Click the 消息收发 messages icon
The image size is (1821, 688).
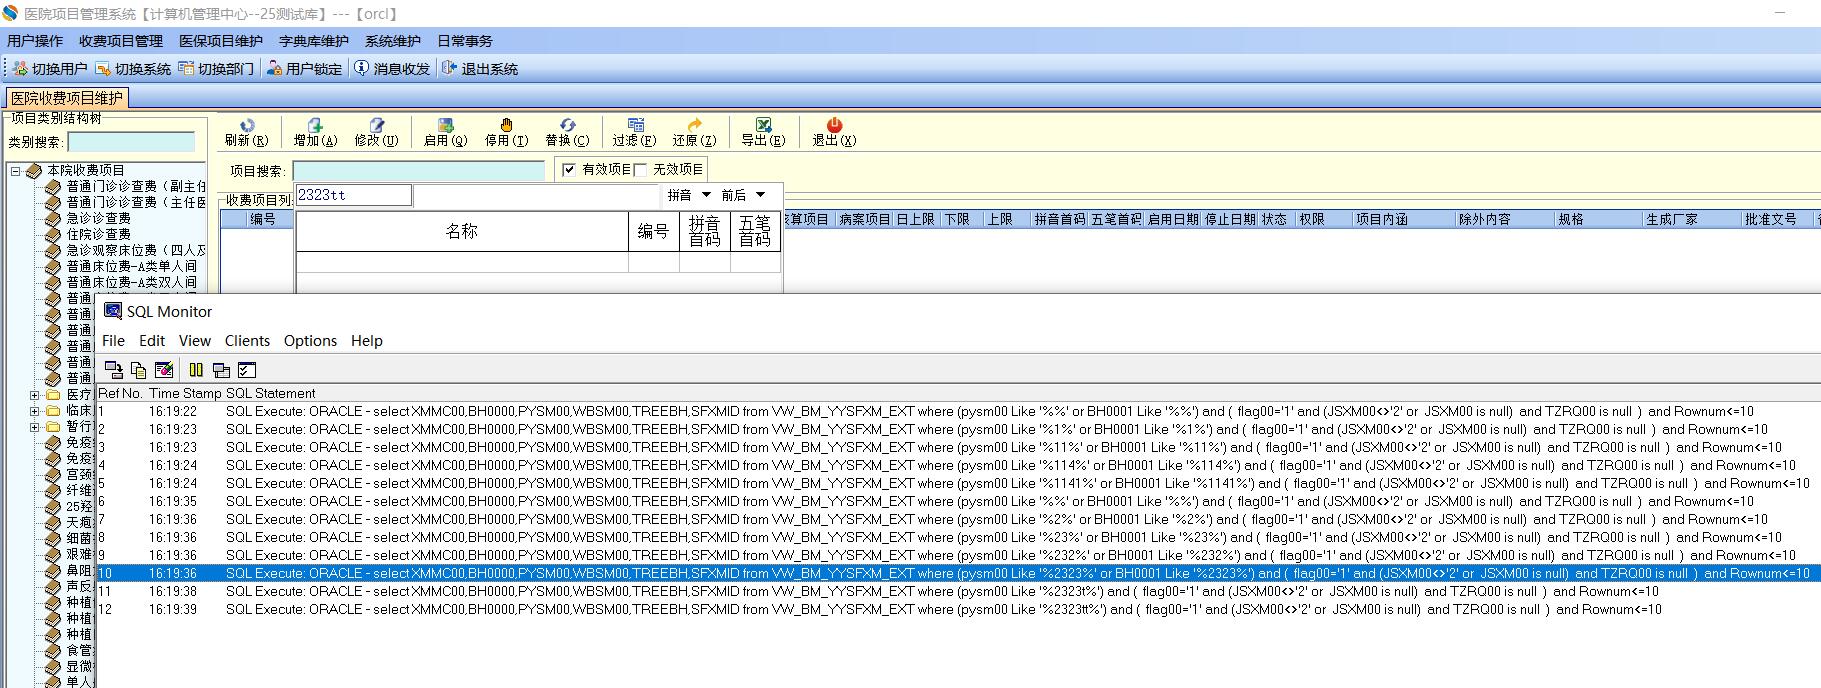pos(362,69)
